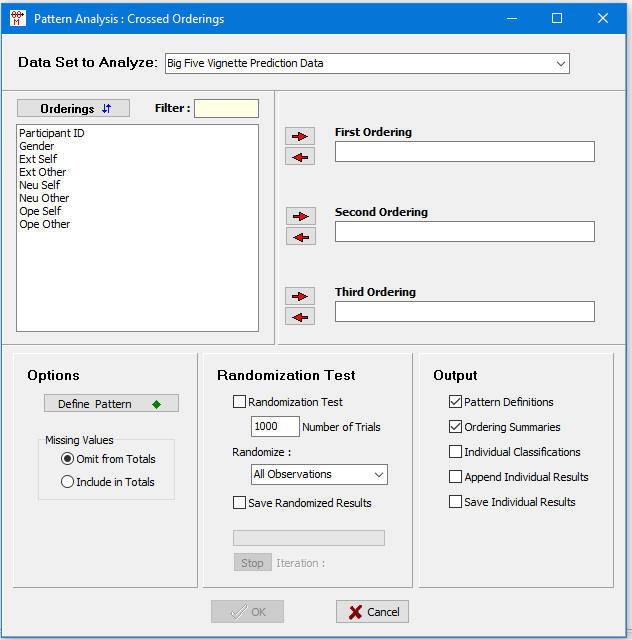Click left arrow to remove Third Ordering

(x=299, y=317)
